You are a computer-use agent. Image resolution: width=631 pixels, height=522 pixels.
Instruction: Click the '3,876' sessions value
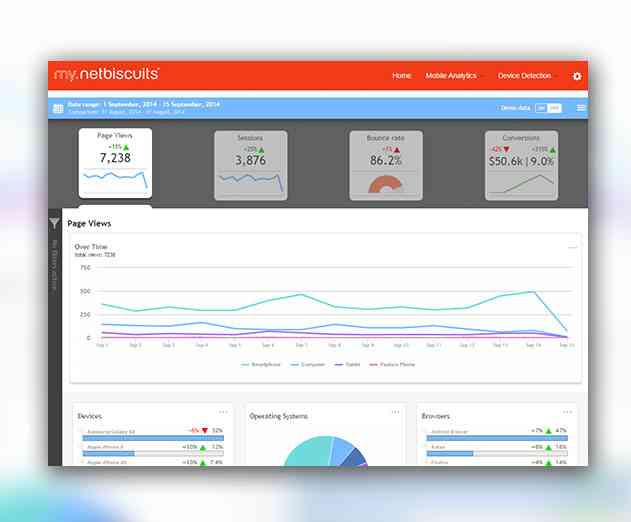pos(250,160)
